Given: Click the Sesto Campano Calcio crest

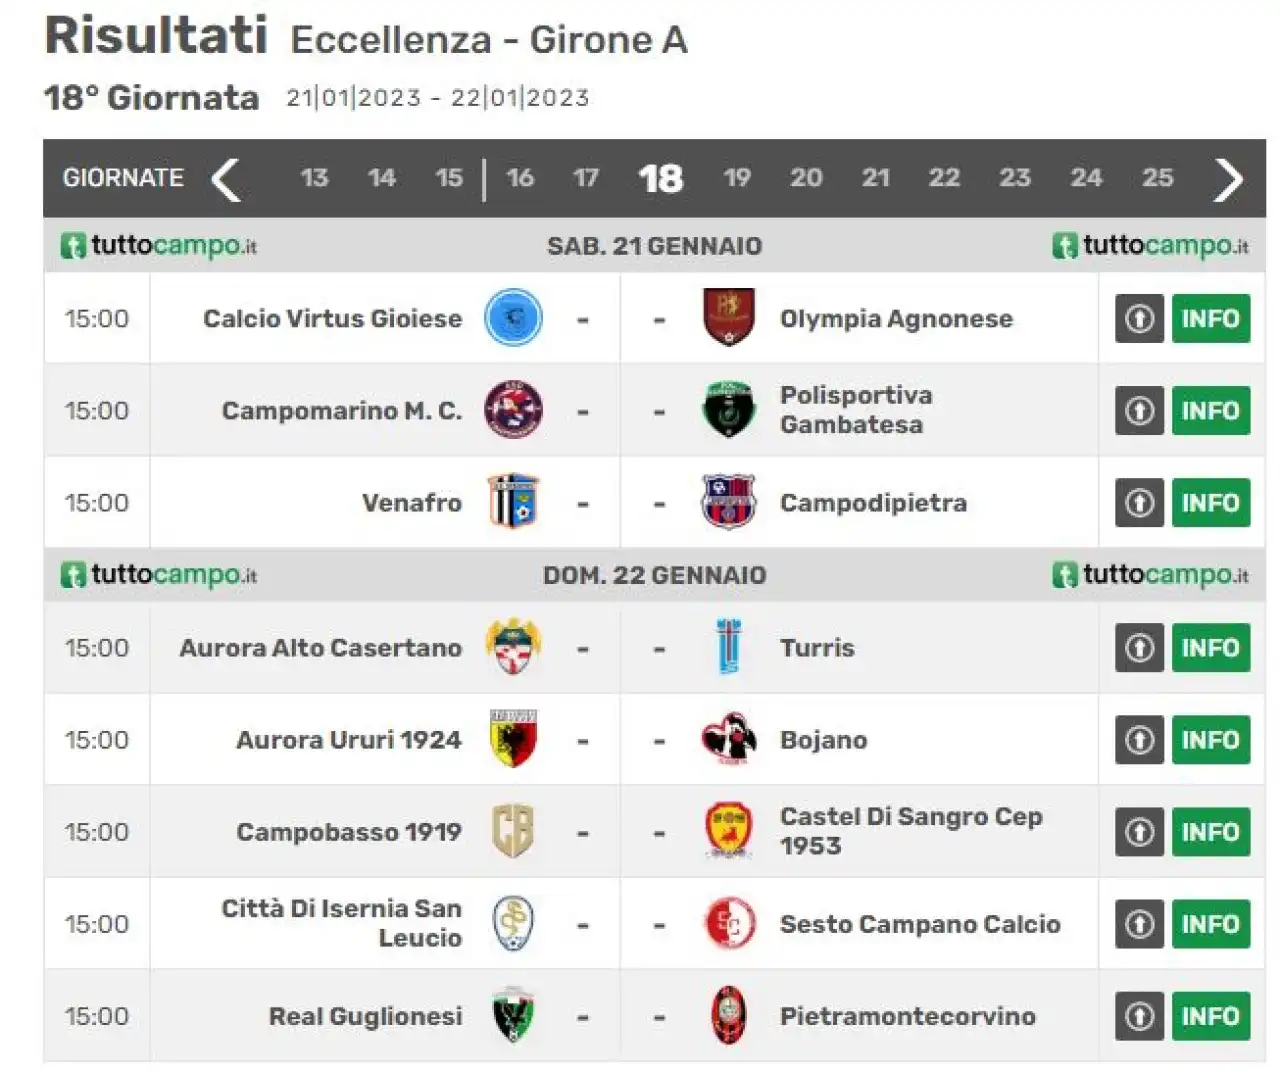Looking at the screenshot, I should (729, 923).
